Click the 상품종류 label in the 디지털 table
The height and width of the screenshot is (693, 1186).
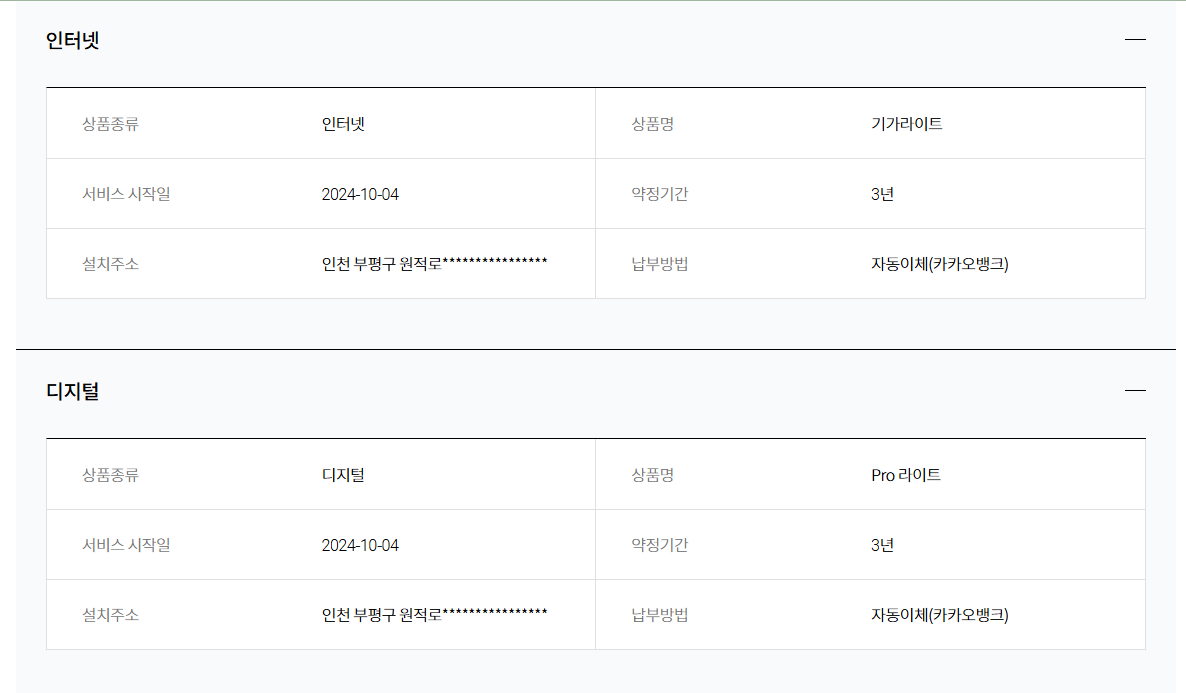[x=110, y=475]
